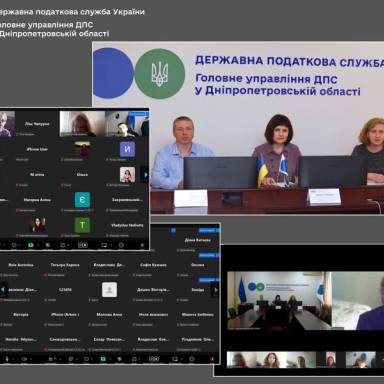Click the green Share Screen icon in upper Zoom toolbar
This screenshot has height=384, width=384.
click(x=31, y=245)
